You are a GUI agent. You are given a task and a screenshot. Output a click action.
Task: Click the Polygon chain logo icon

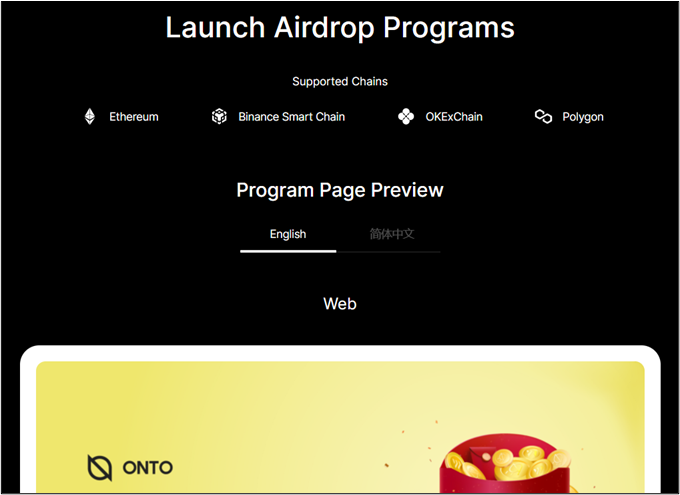(x=543, y=117)
